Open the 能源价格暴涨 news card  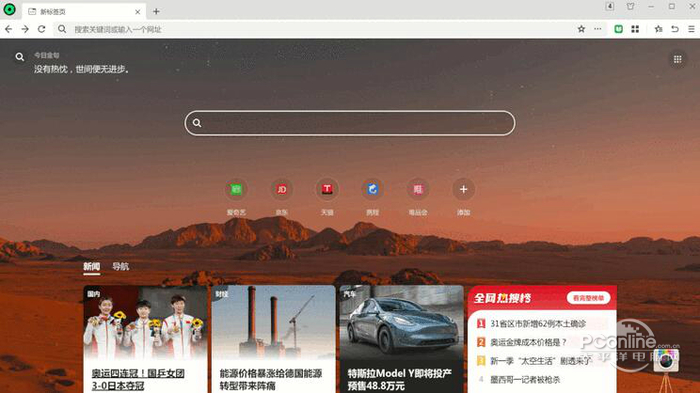point(274,339)
